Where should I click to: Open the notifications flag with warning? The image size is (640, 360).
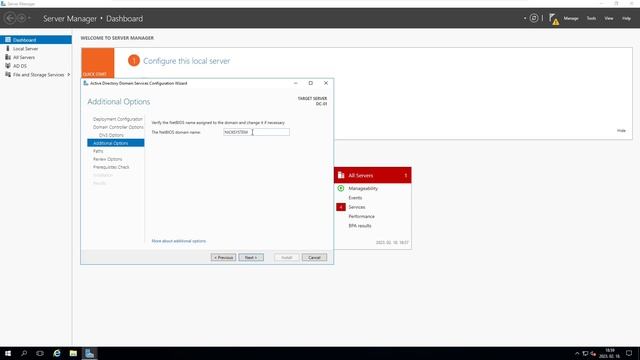(x=553, y=18)
